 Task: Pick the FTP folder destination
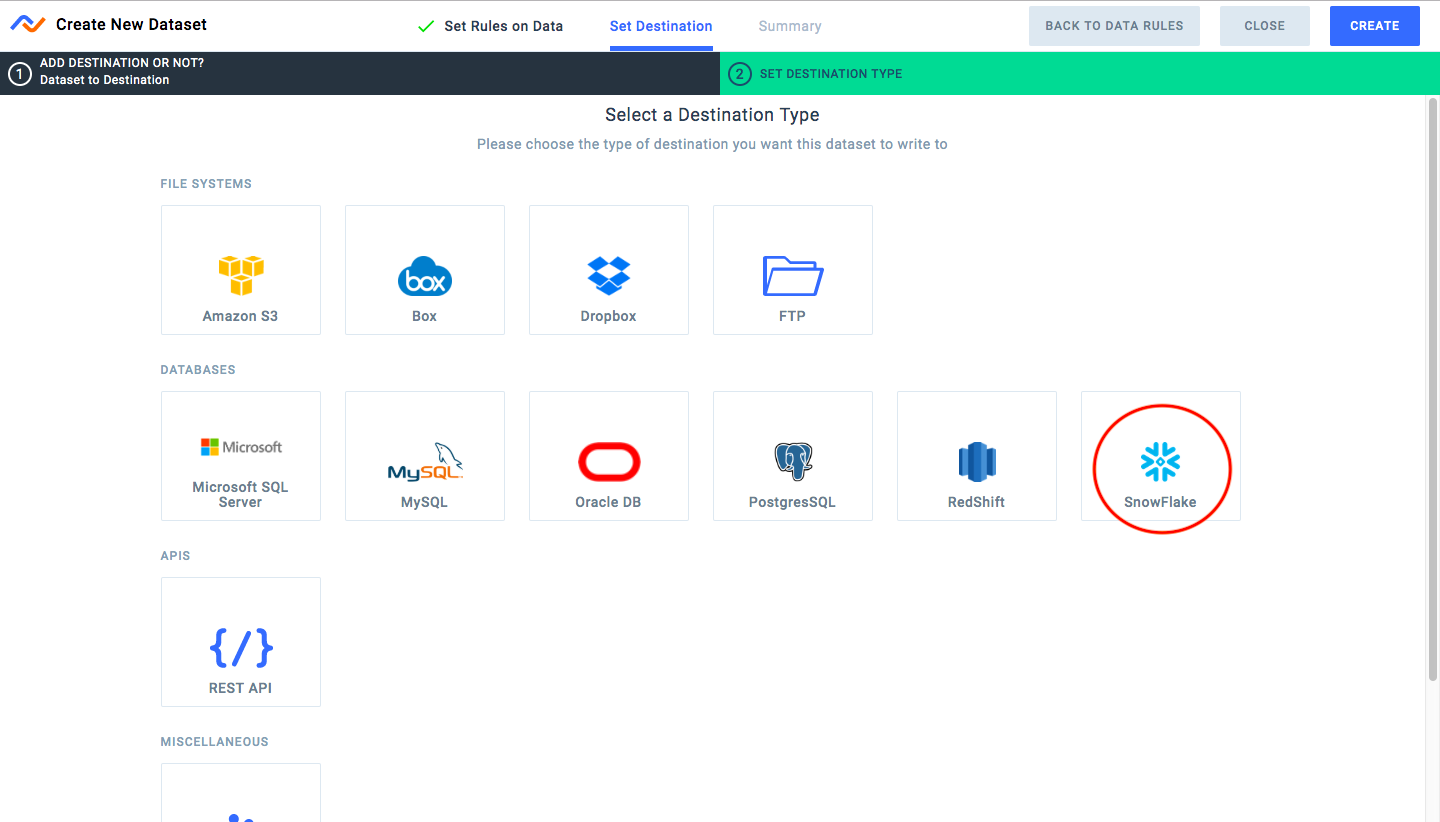coord(793,270)
